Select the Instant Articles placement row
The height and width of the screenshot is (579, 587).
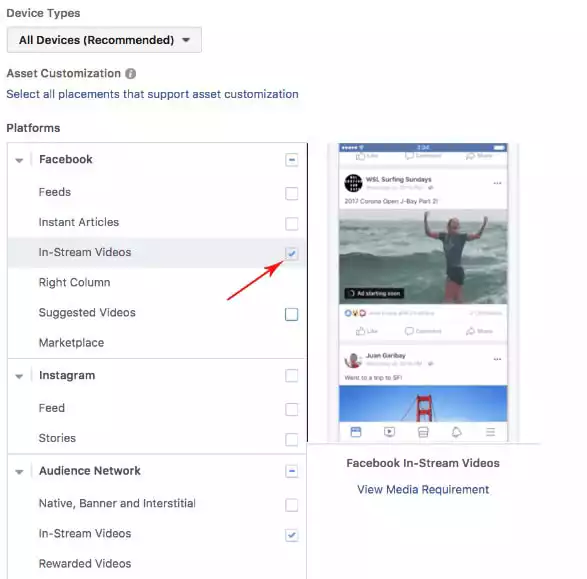[x=157, y=222]
